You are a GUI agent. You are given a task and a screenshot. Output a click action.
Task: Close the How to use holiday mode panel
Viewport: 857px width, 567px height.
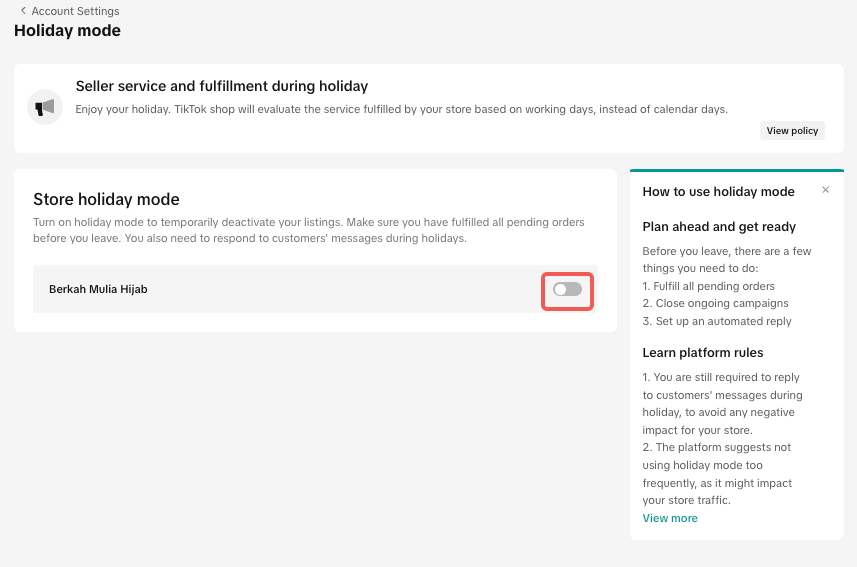point(825,190)
